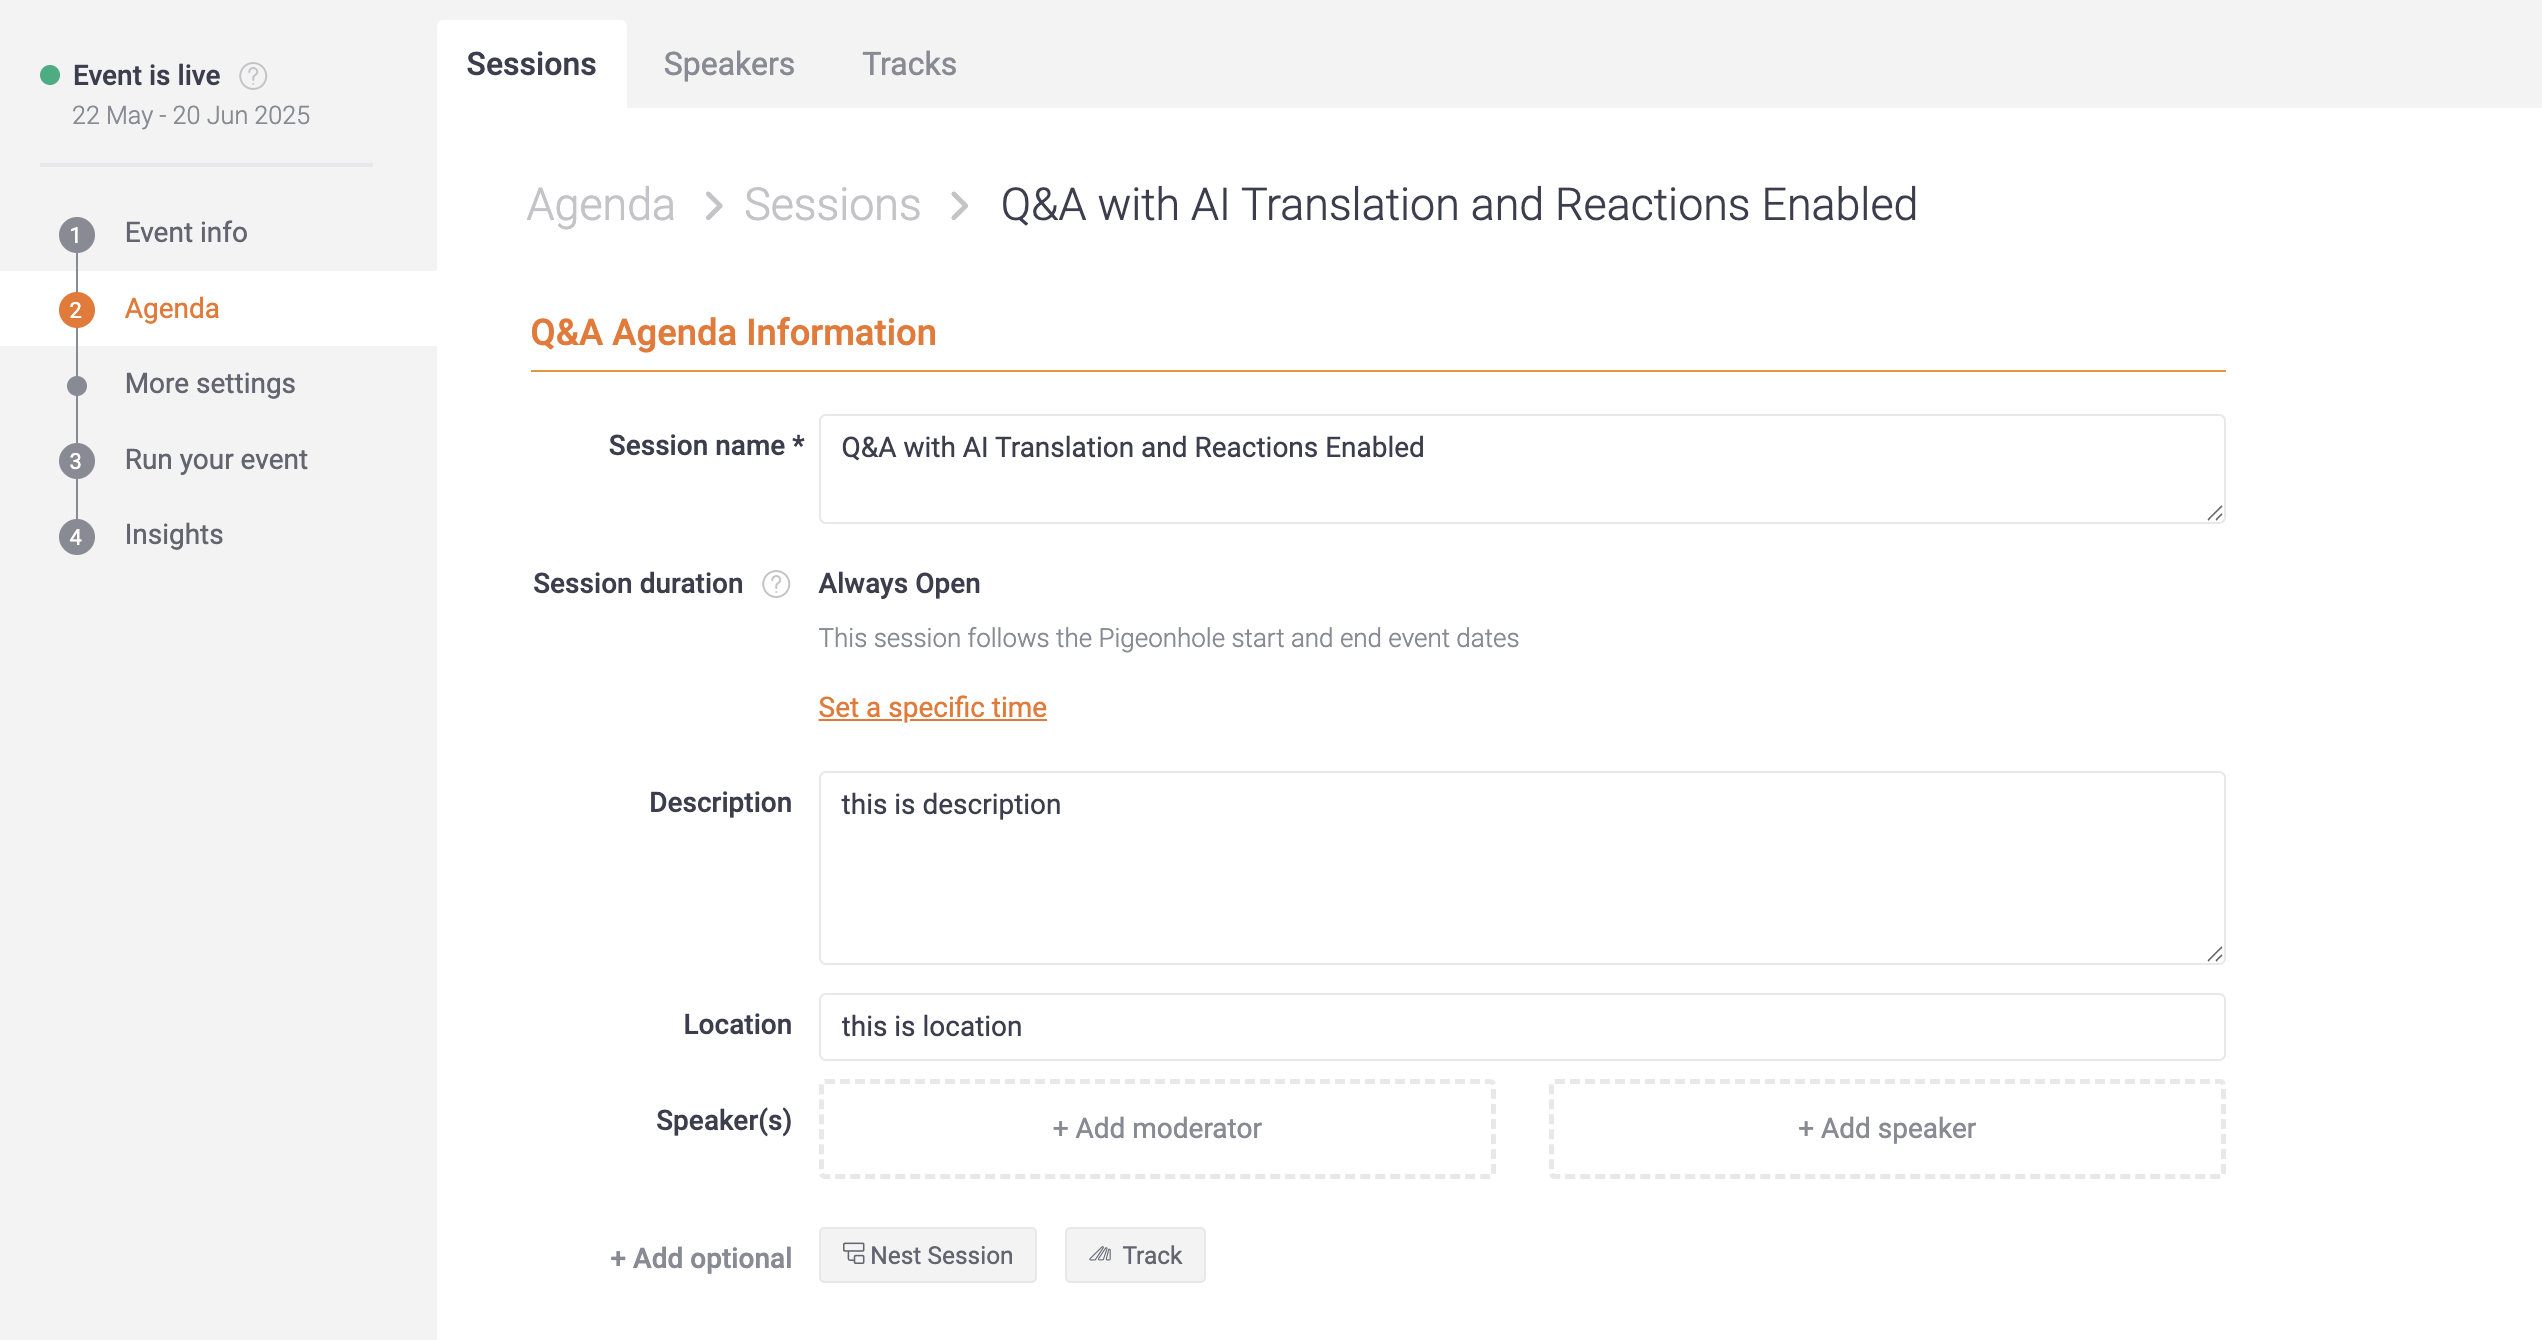Click the Sessions breadcrumb link
Screen dimensions: 2542x1340
tap(832, 205)
